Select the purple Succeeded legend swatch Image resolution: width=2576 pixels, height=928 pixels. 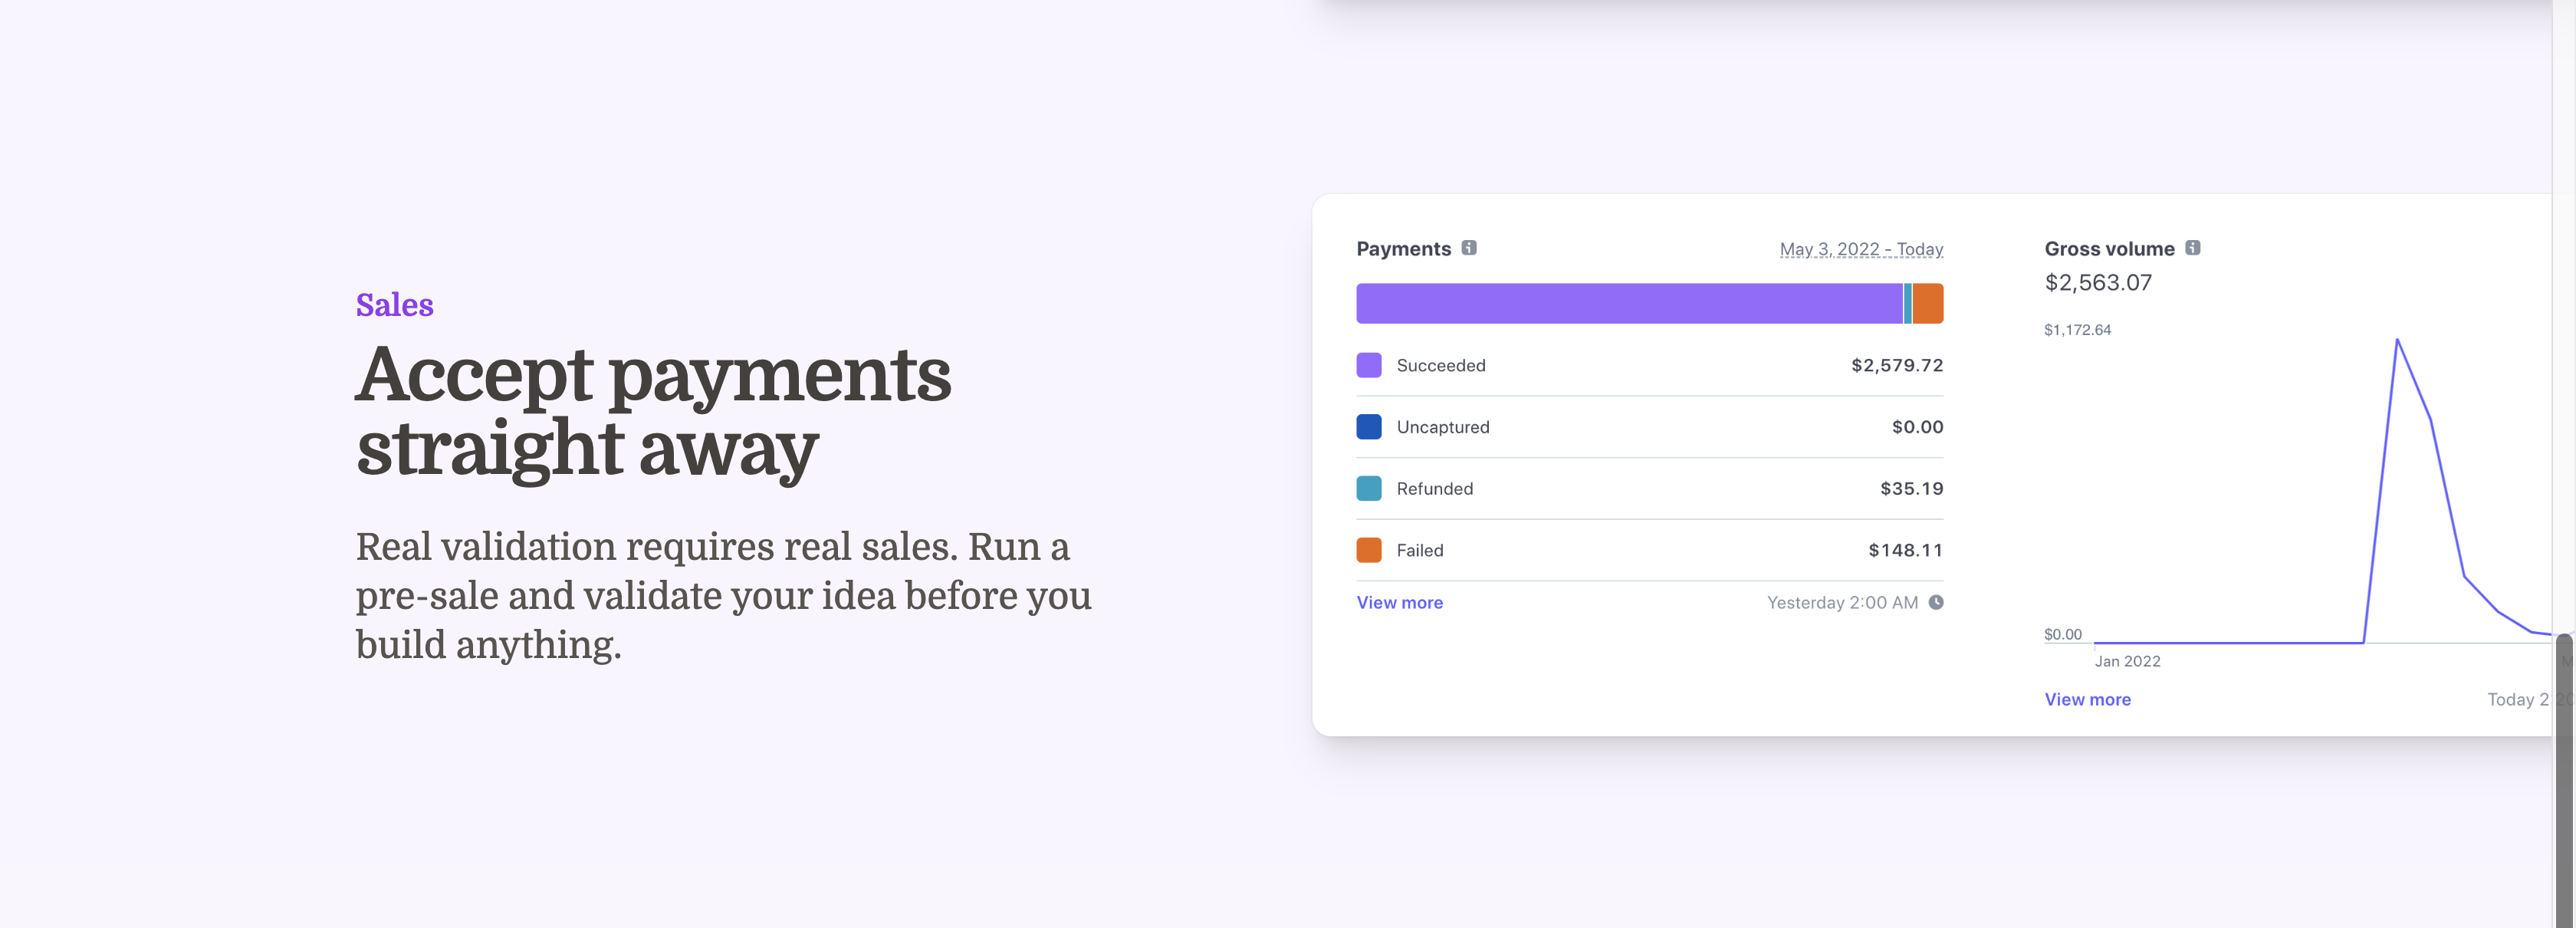click(1368, 365)
